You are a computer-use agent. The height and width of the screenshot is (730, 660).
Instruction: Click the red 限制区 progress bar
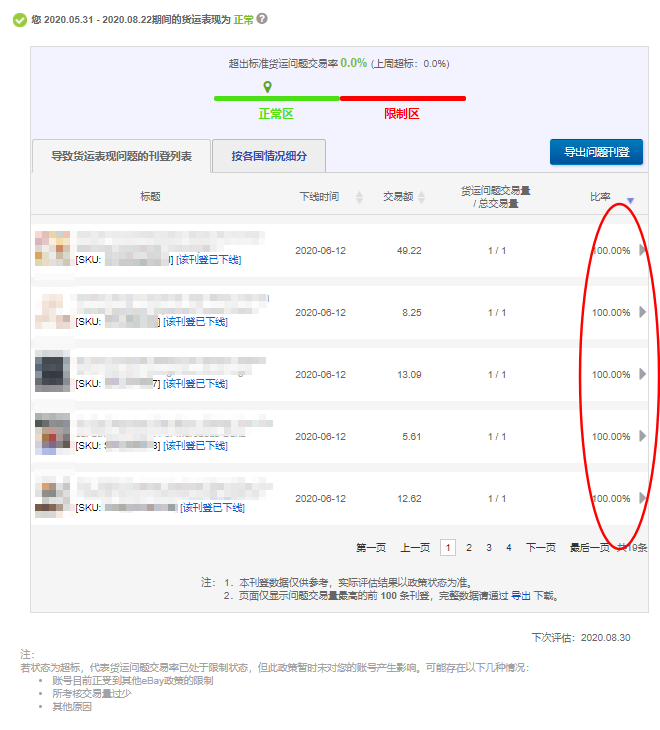[x=402, y=98]
